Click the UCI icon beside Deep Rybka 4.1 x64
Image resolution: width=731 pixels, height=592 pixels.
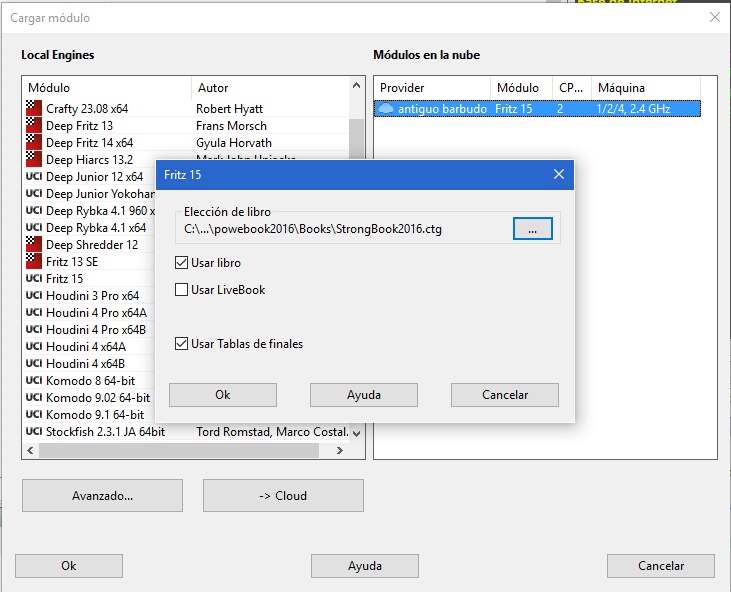(x=34, y=227)
